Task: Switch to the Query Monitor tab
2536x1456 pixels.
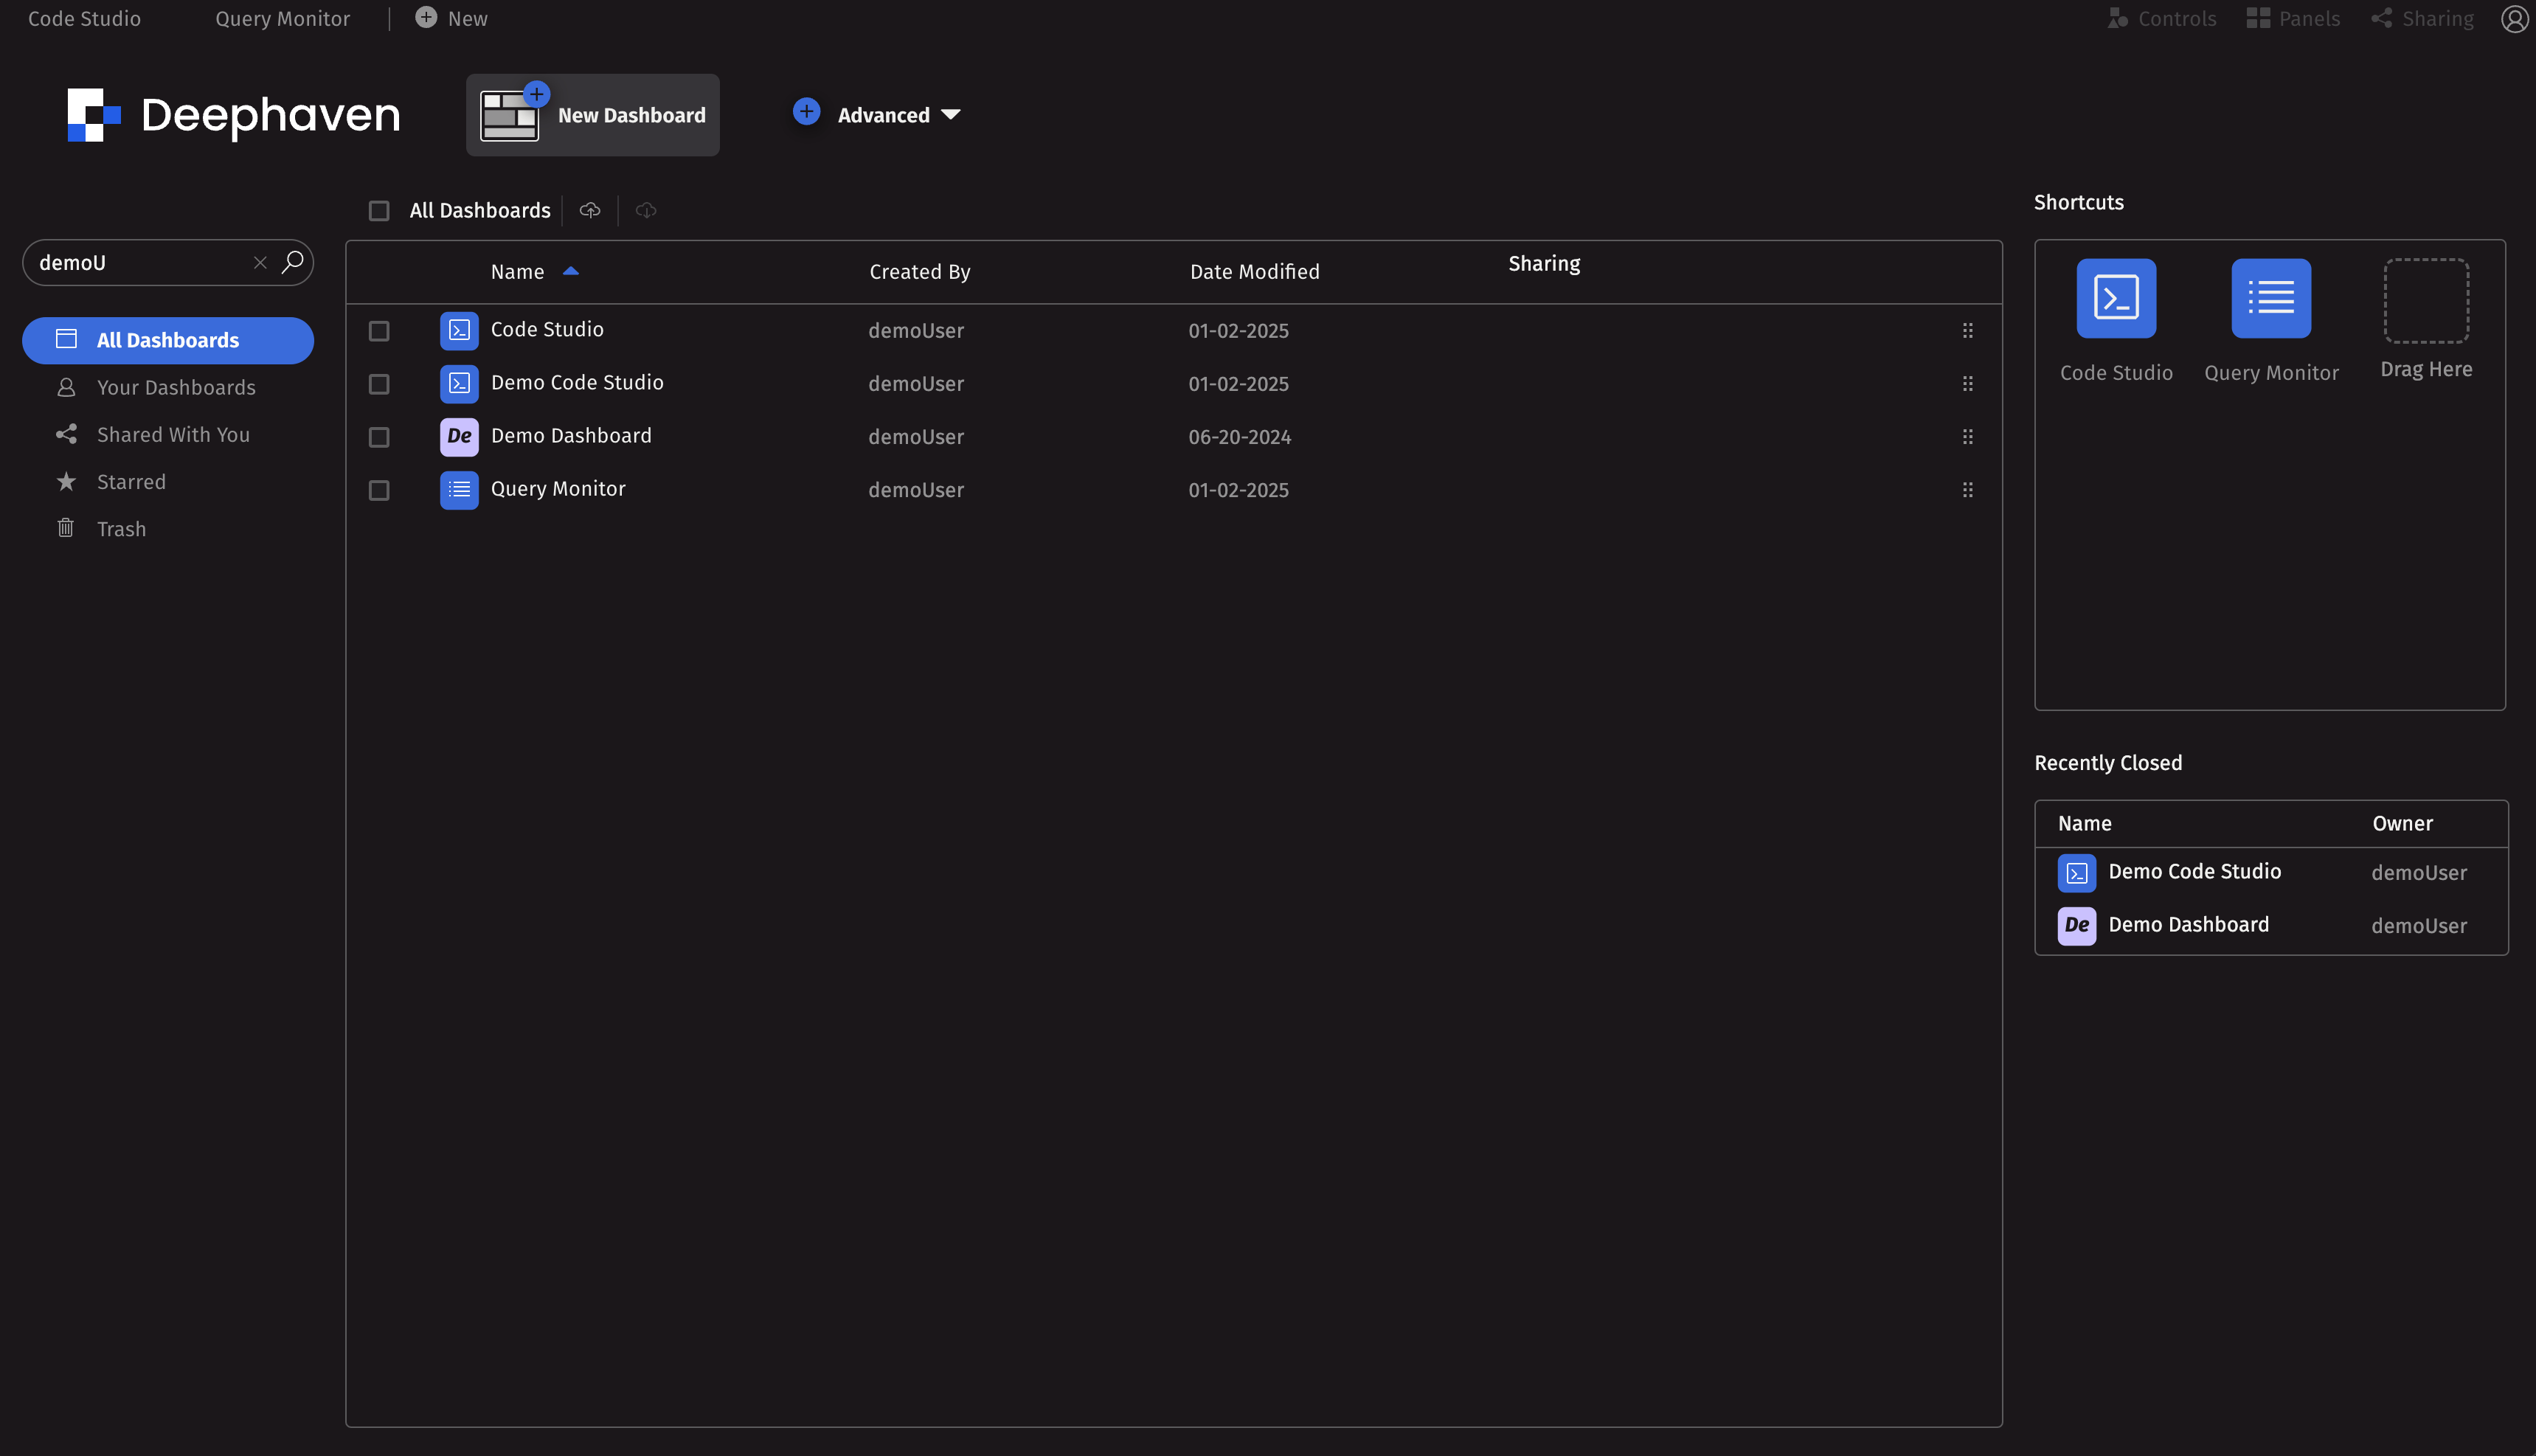Action: coord(282,18)
